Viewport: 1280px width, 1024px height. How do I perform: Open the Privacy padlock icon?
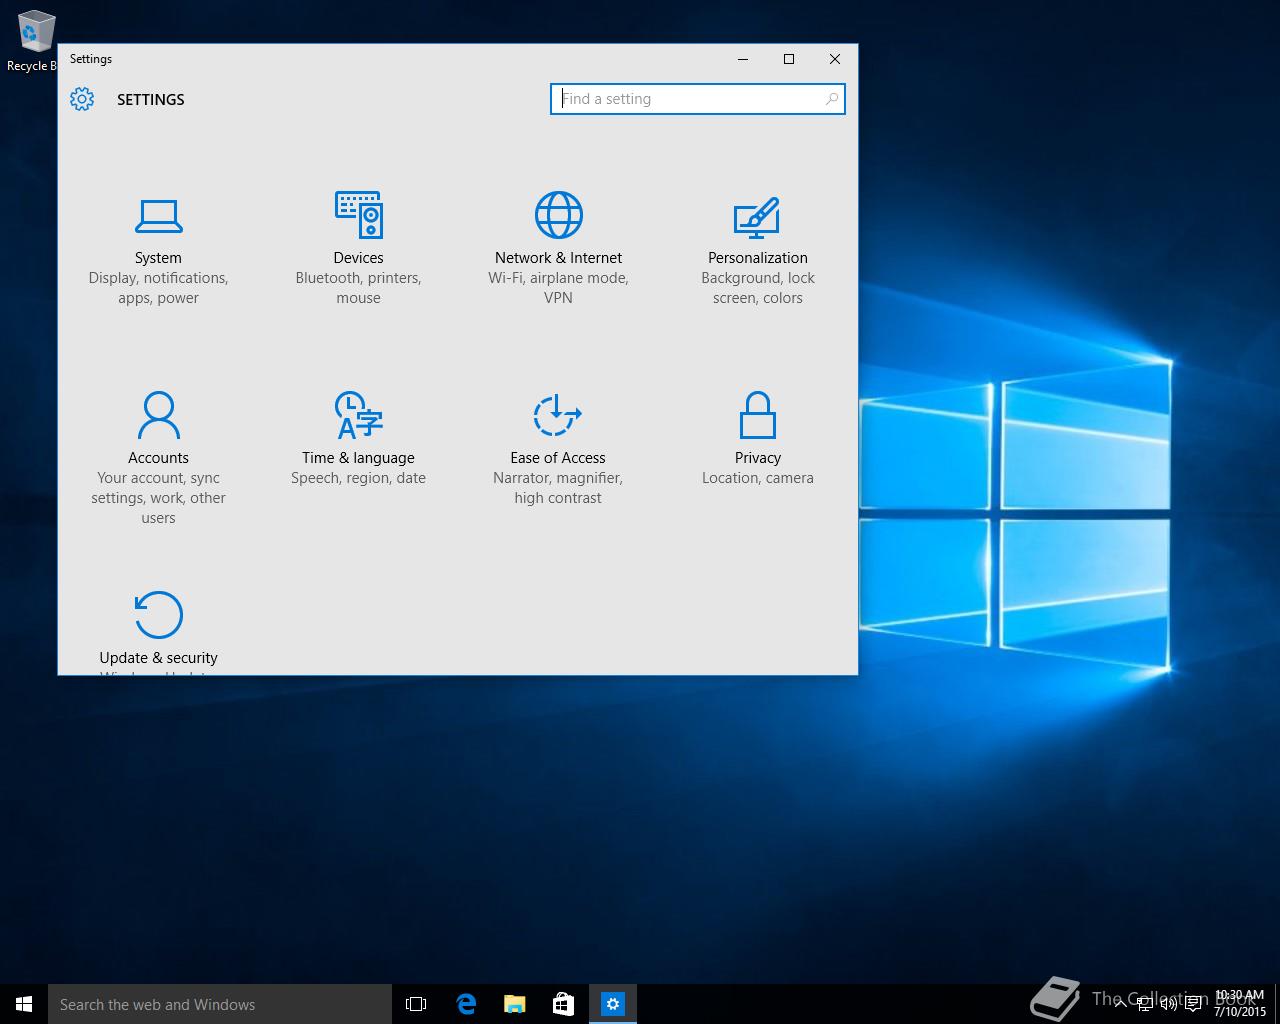click(757, 415)
